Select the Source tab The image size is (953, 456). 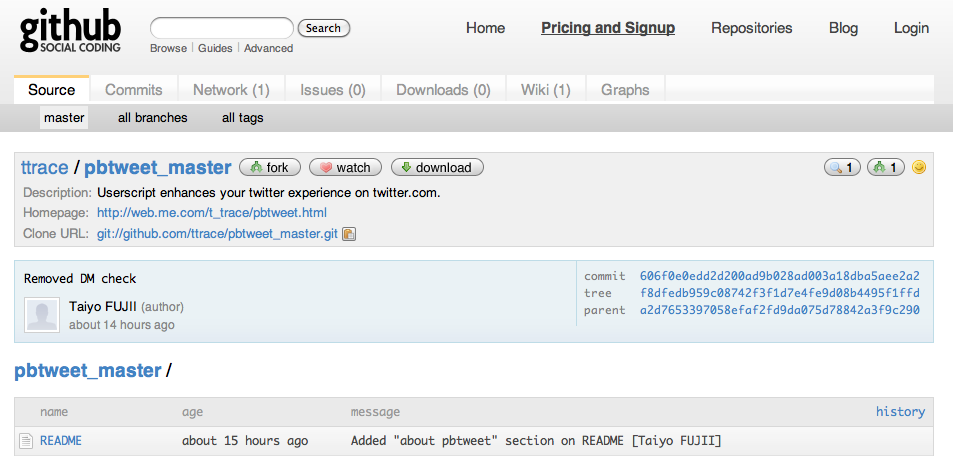click(x=52, y=89)
